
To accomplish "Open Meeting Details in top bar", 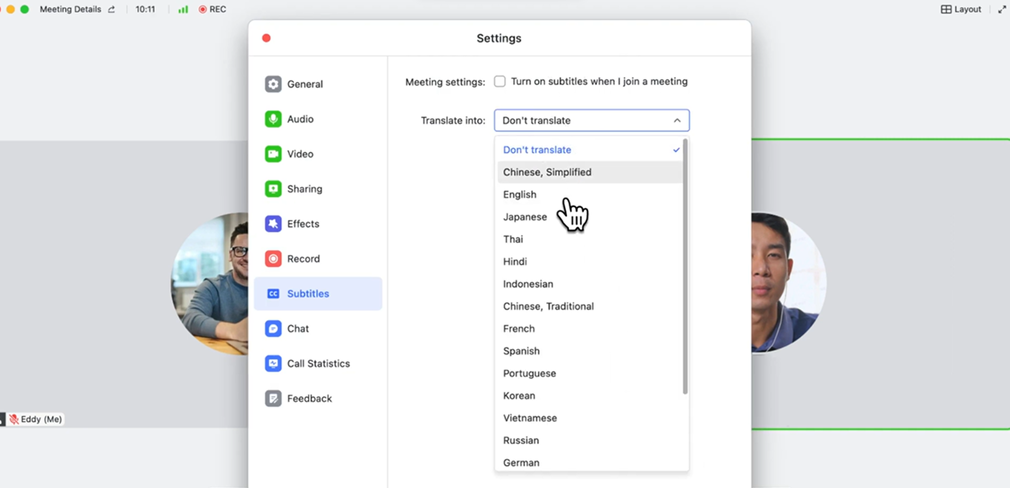I will point(70,9).
